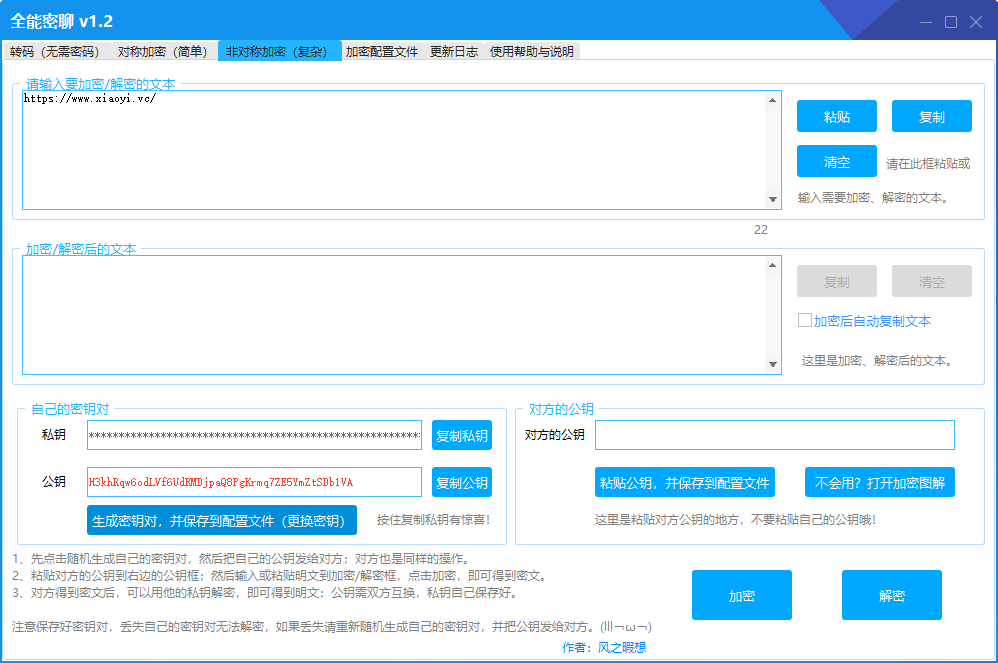Open the 对称加密（简单）tab
Viewport: 998px width, 663px height.
[x=162, y=51]
